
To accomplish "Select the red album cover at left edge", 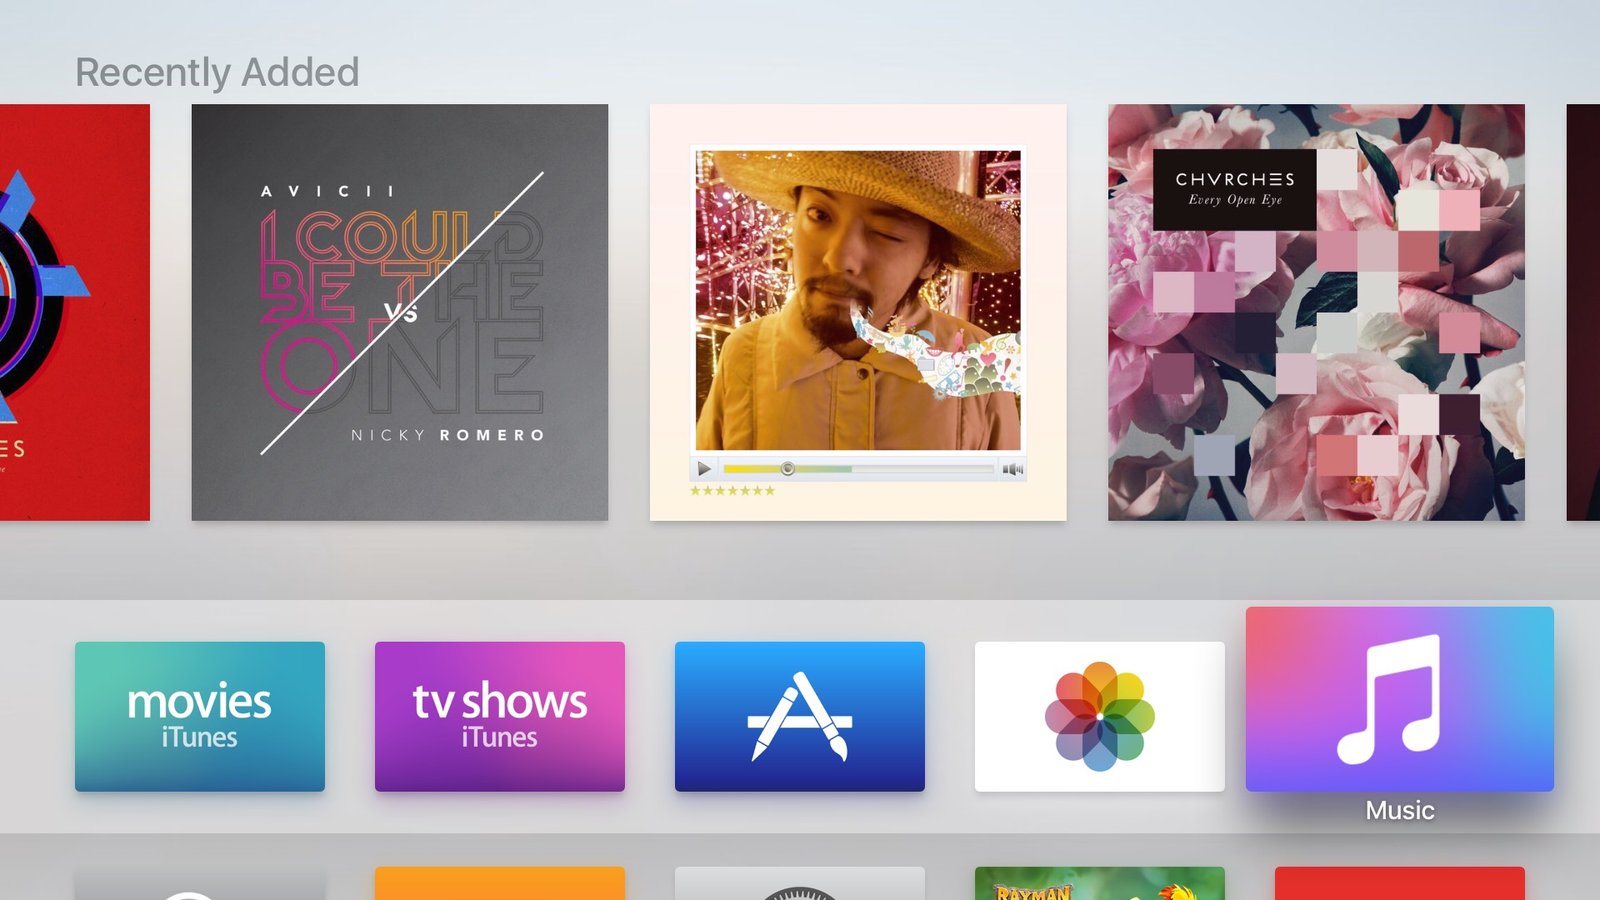I will pyautogui.click(x=75, y=312).
